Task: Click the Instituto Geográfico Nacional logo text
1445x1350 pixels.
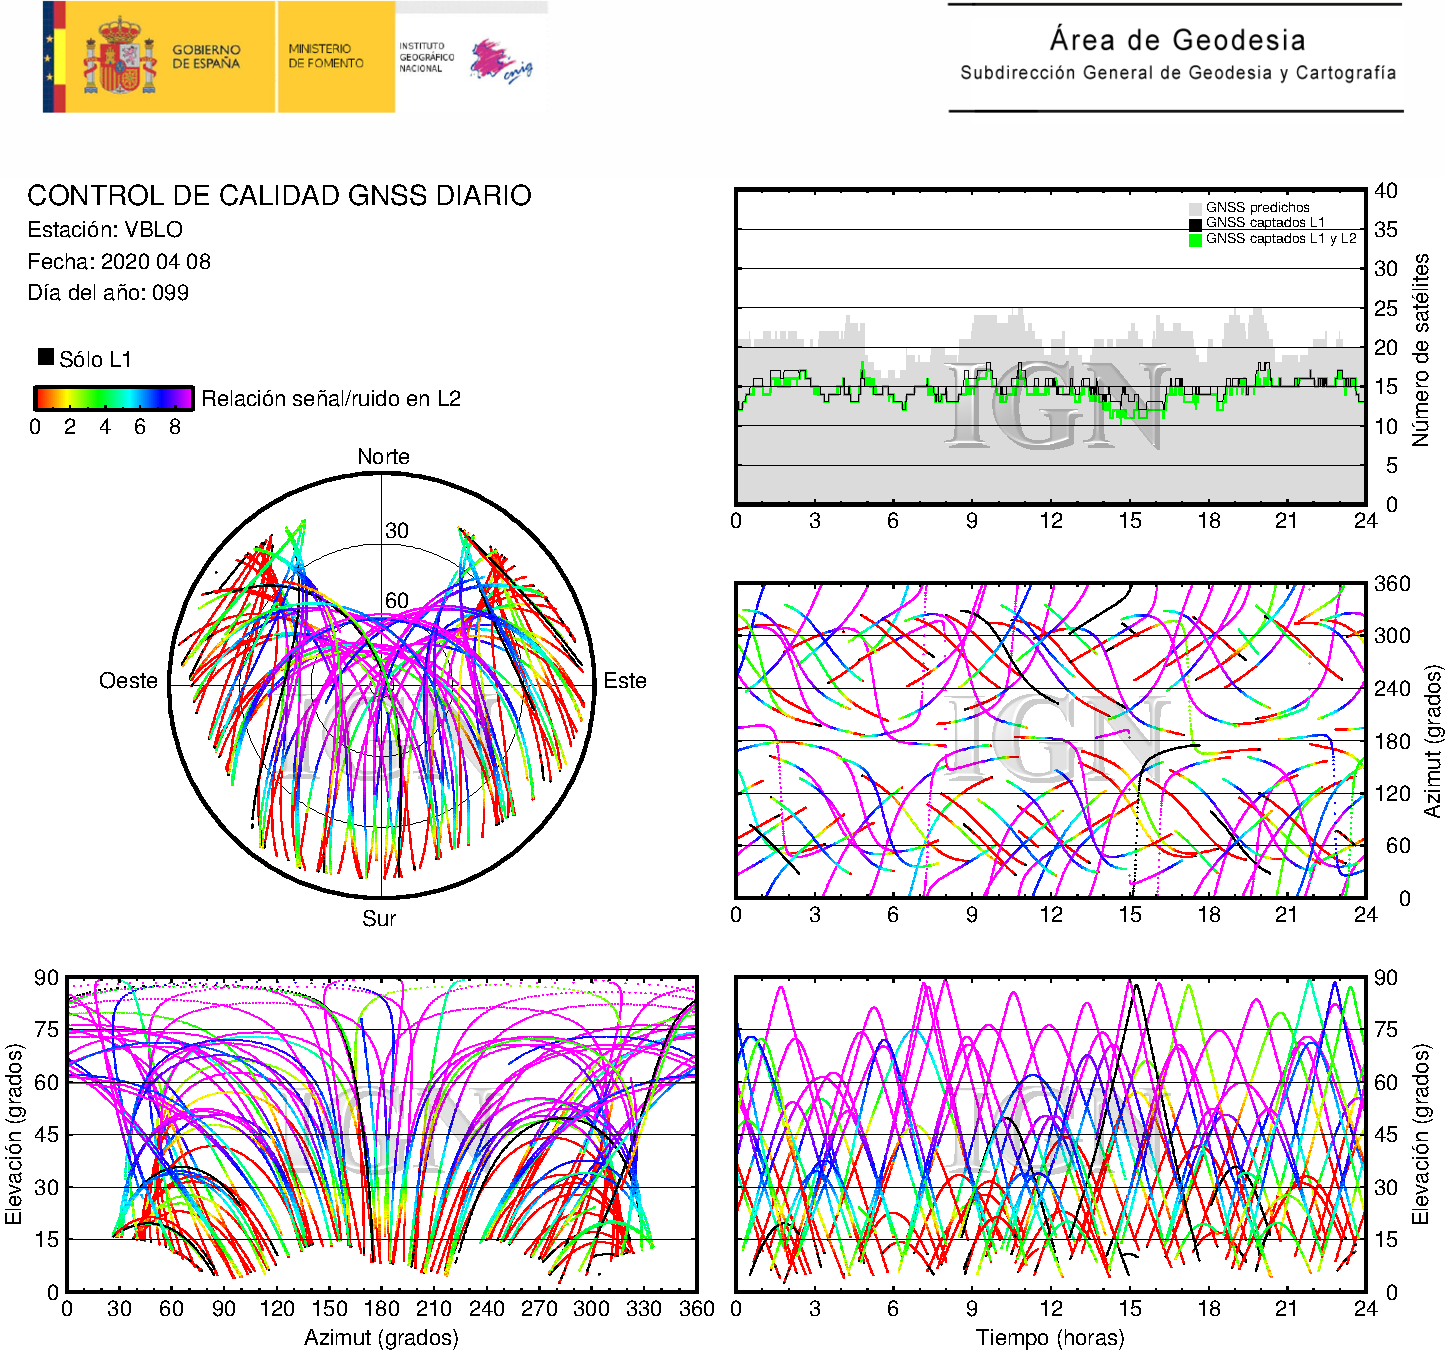Action: point(426,57)
